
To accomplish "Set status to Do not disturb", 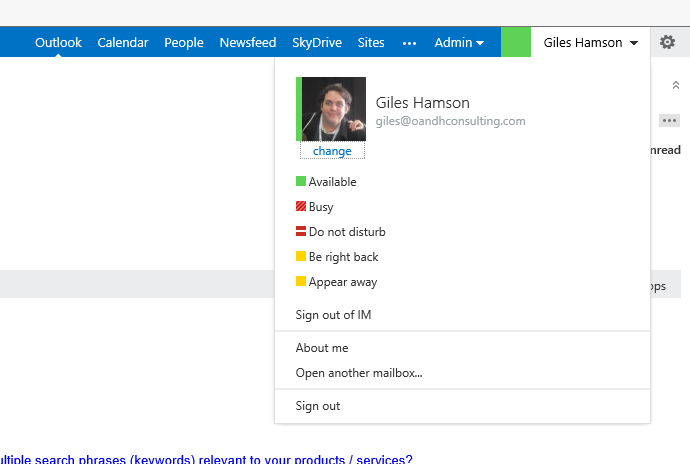I will pos(346,232).
